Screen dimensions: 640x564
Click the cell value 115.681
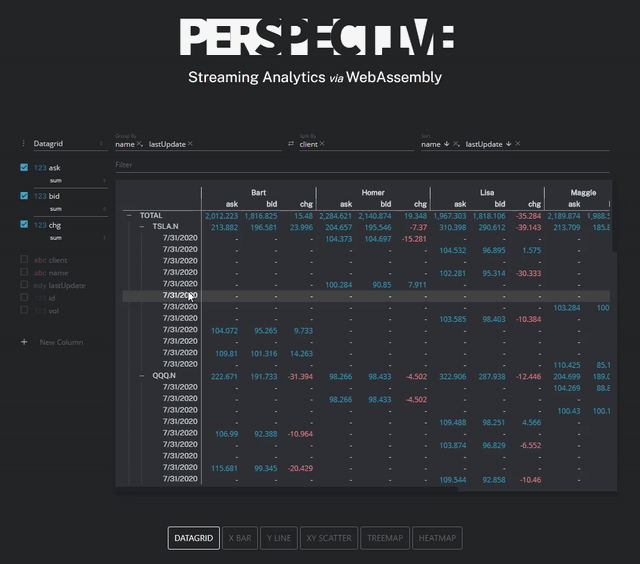click(x=224, y=468)
